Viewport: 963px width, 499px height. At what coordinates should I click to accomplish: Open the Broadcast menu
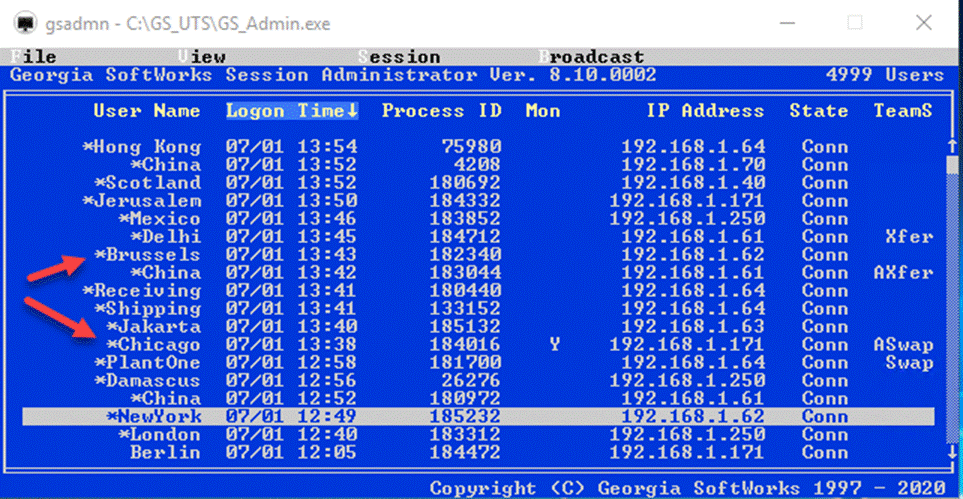pyautogui.click(x=591, y=57)
